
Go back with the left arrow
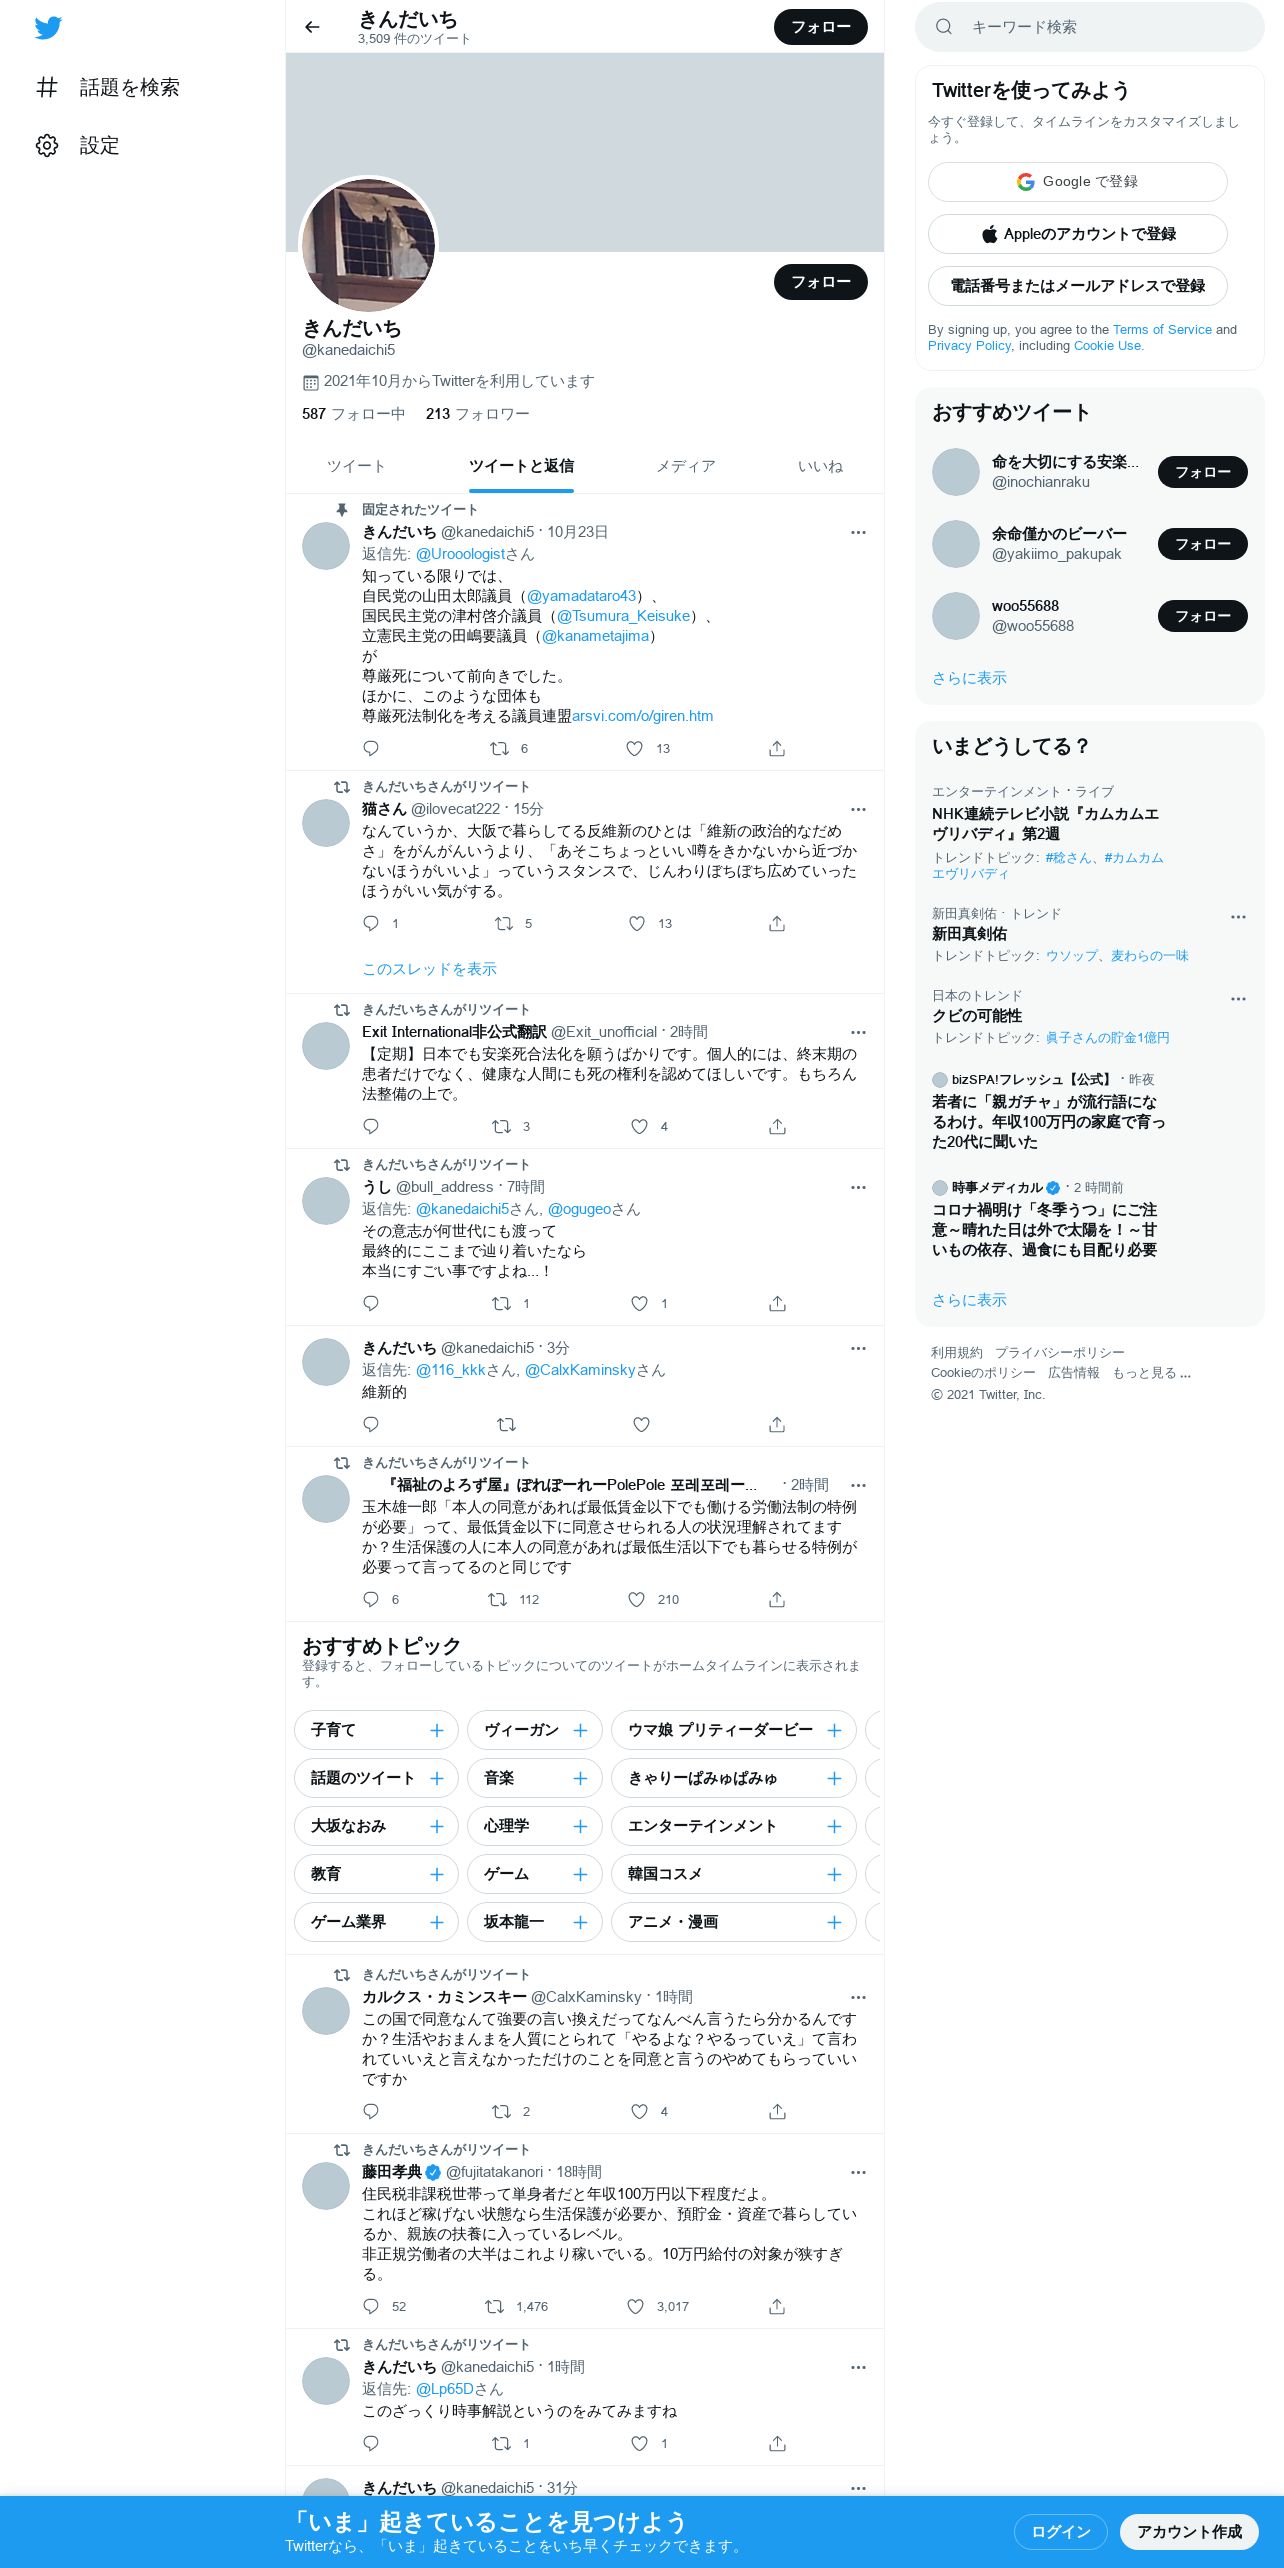coord(312,27)
